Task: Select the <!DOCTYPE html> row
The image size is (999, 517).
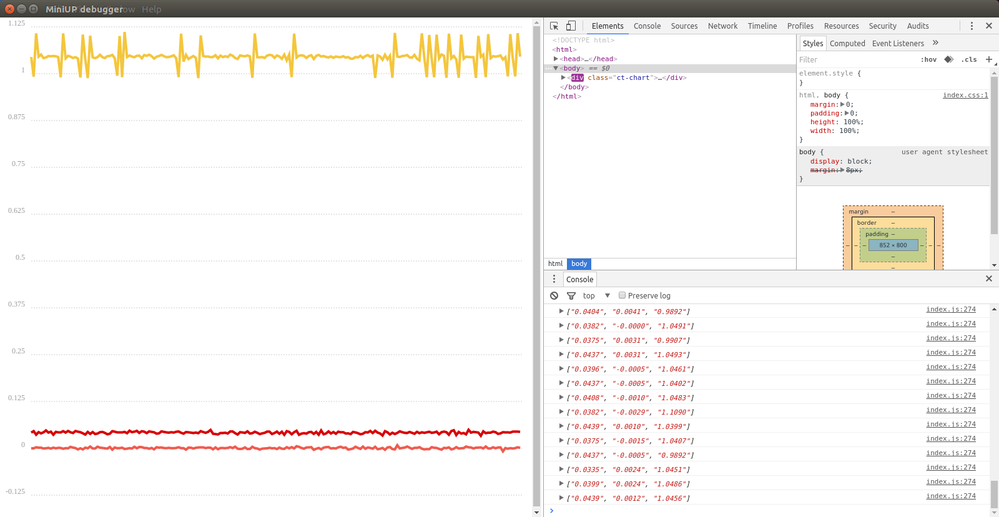Action: tap(583, 40)
